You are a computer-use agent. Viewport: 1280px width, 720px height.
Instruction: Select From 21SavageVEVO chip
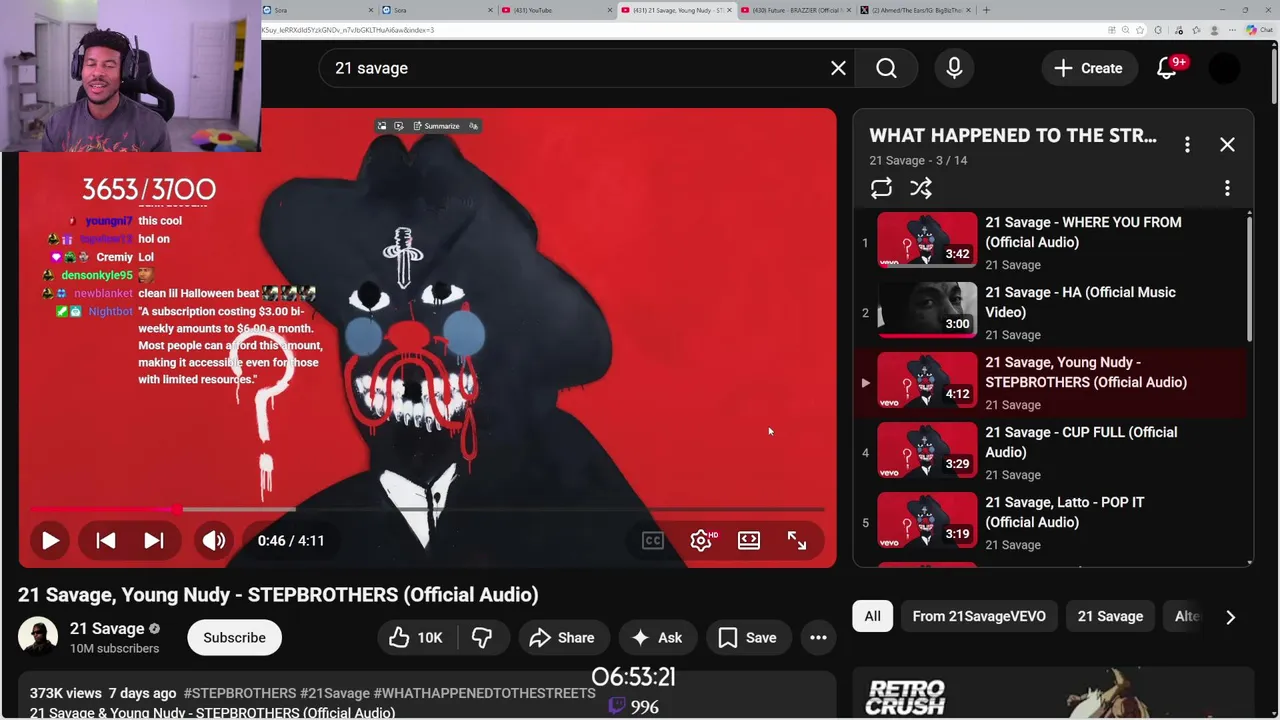[979, 616]
